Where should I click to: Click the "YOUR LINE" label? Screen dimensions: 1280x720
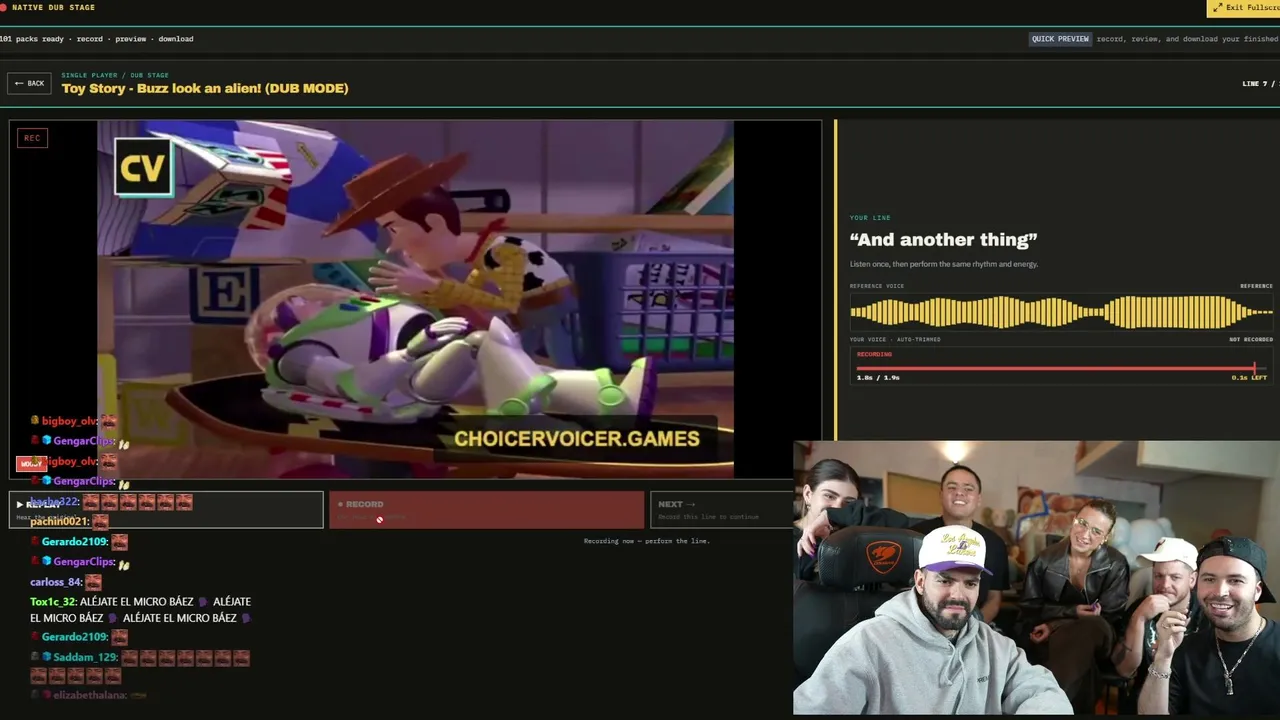(x=870, y=218)
